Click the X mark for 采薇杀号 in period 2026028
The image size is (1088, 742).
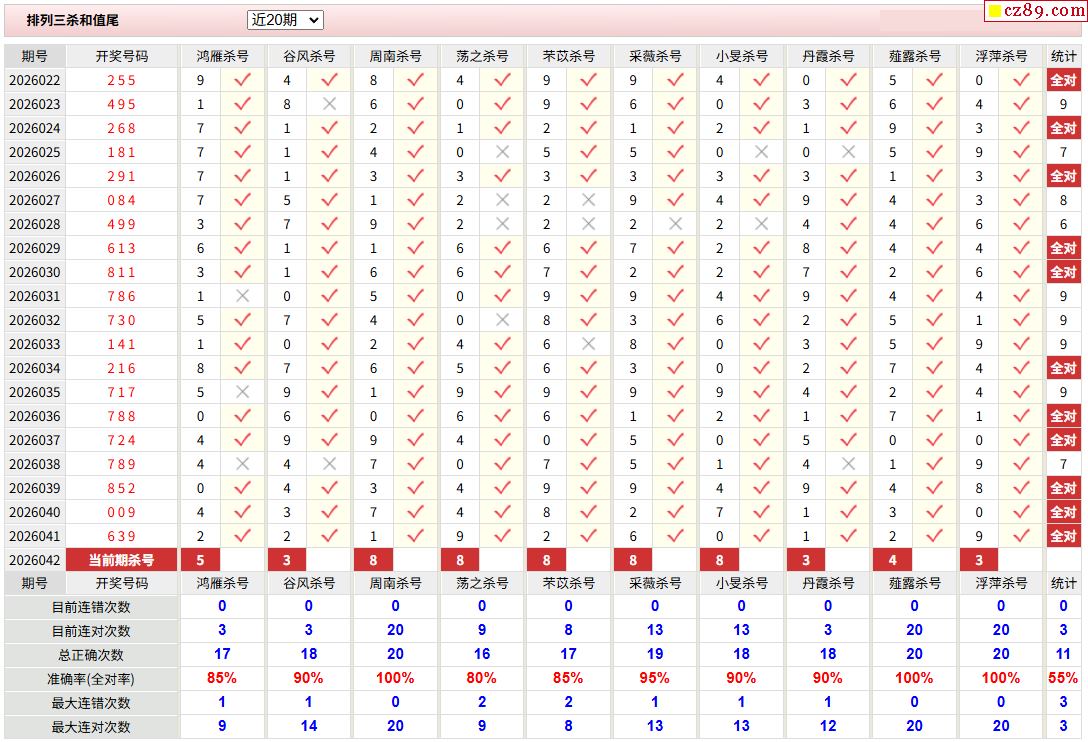pyautogui.click(x=675, y=224)
